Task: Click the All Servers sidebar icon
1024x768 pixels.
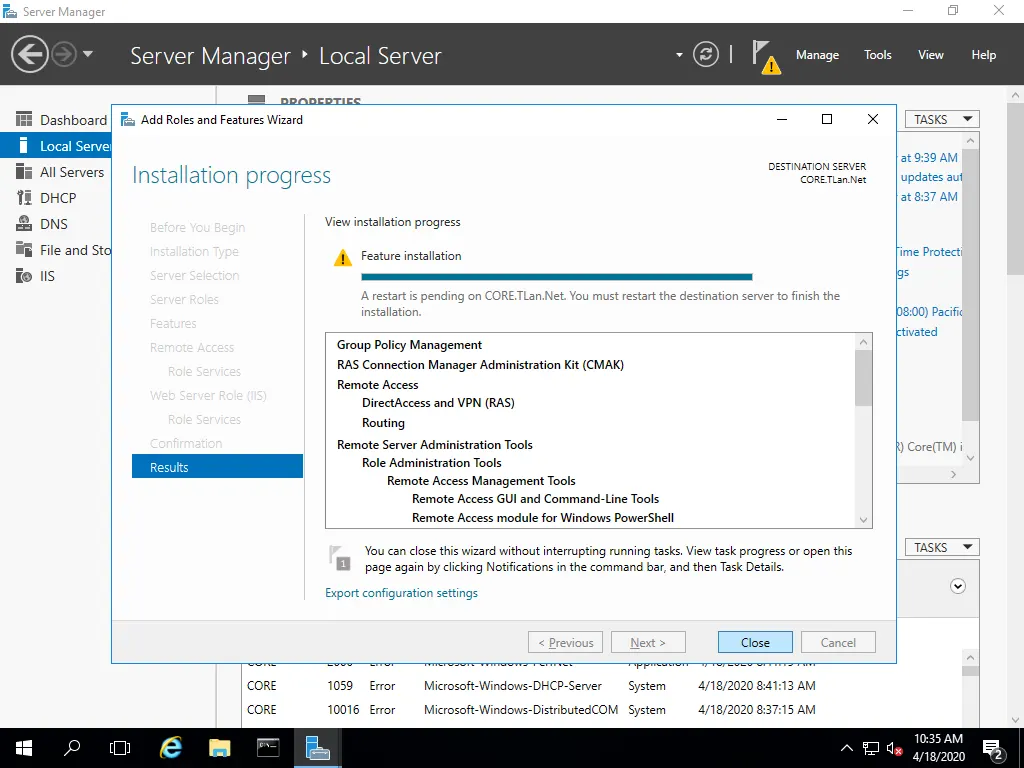Action: (x=24, y=172)
